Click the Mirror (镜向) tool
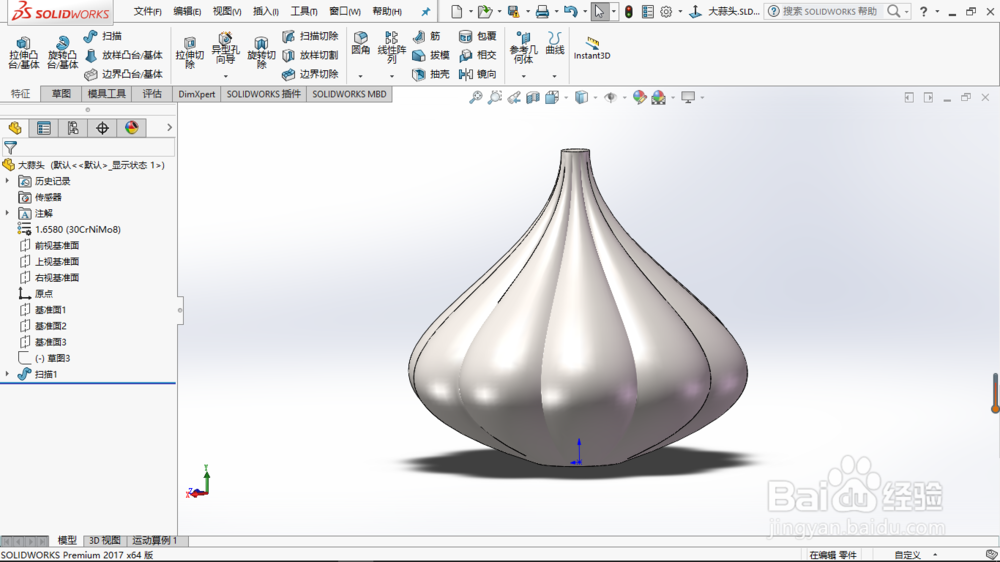The image size is (1000, 562). [x=478, y=75]
